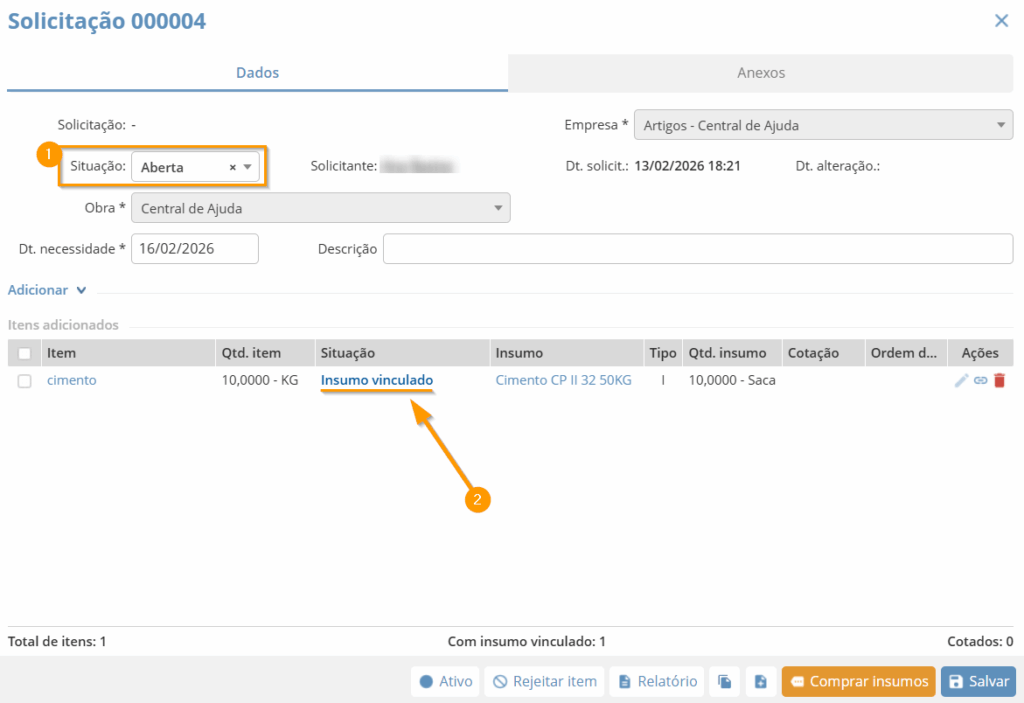Select the Dados tab
The height and width of the screenshot is (703, 1024).
257,73
